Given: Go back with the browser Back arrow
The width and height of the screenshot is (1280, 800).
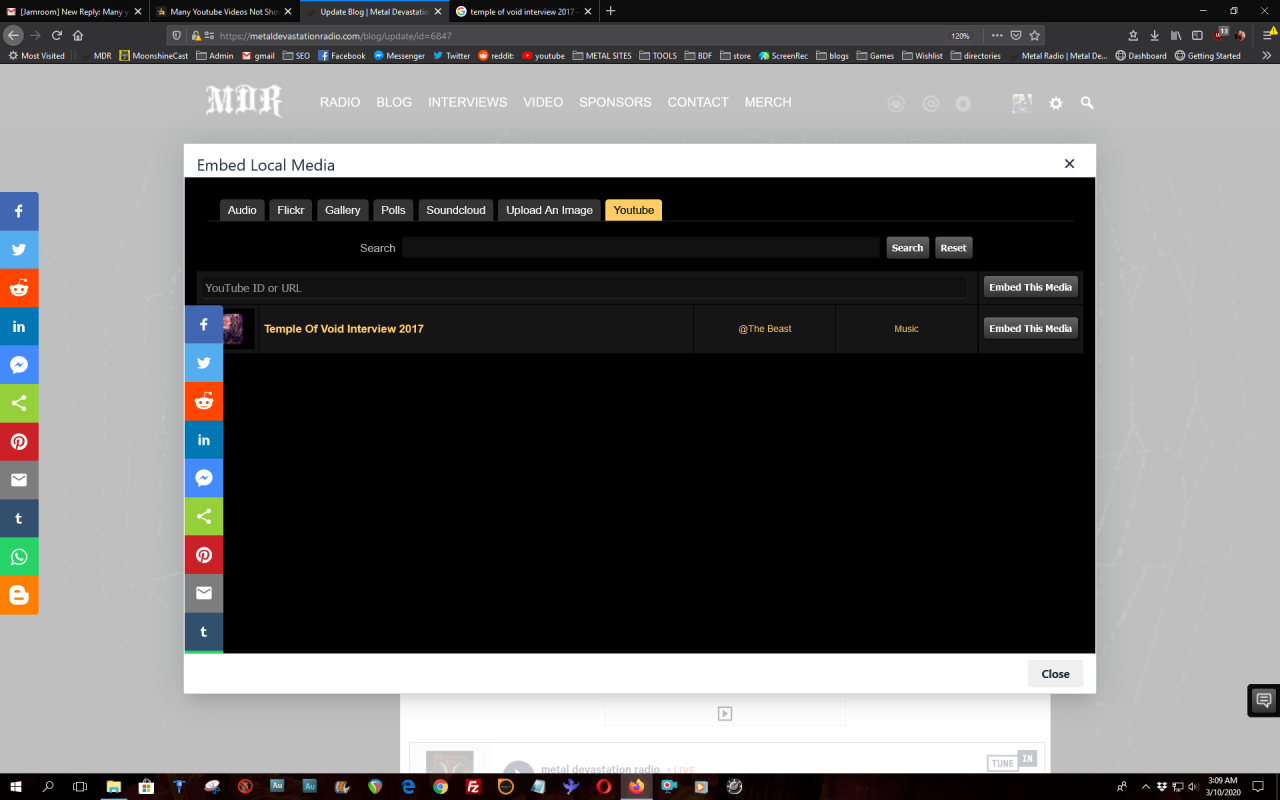Looking at the screenshot, I should tap(14, 35).
